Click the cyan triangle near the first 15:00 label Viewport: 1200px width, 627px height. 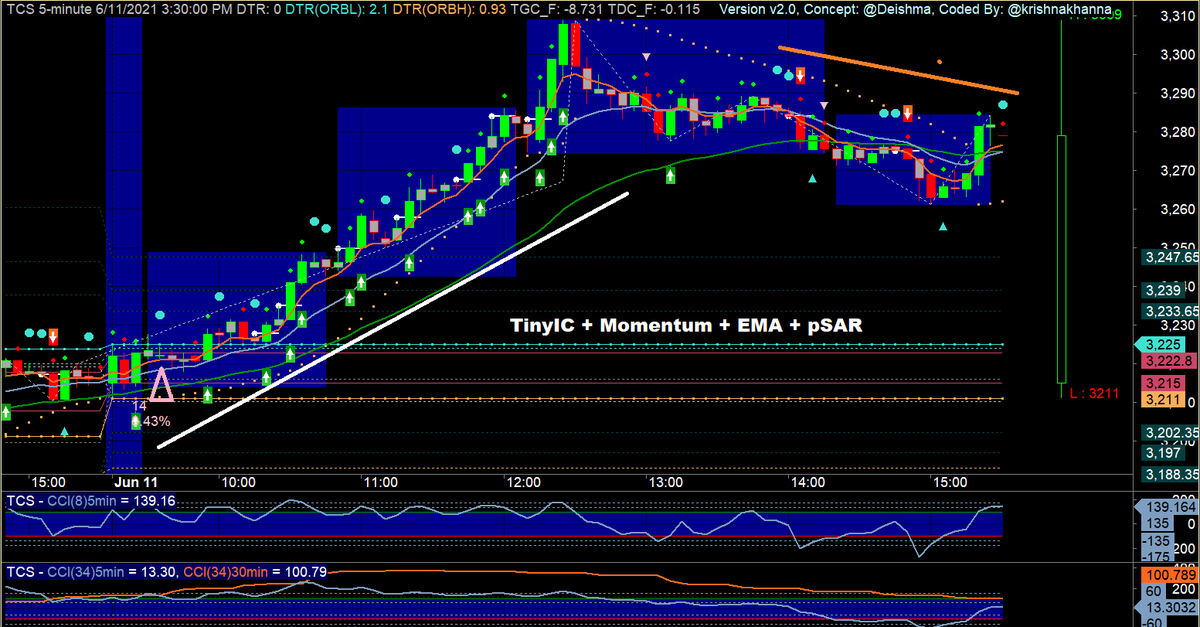65,431
